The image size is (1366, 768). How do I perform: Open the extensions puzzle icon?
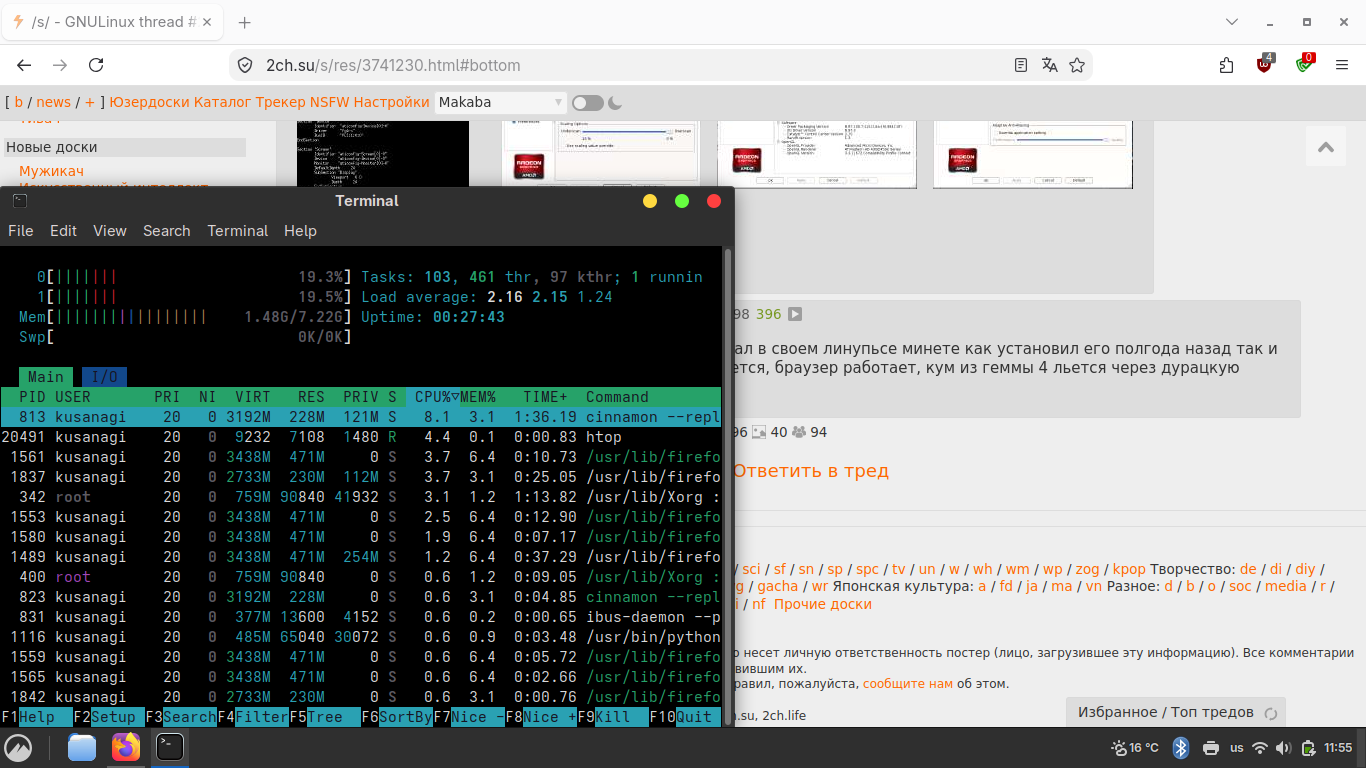[x=1227, y=65]
